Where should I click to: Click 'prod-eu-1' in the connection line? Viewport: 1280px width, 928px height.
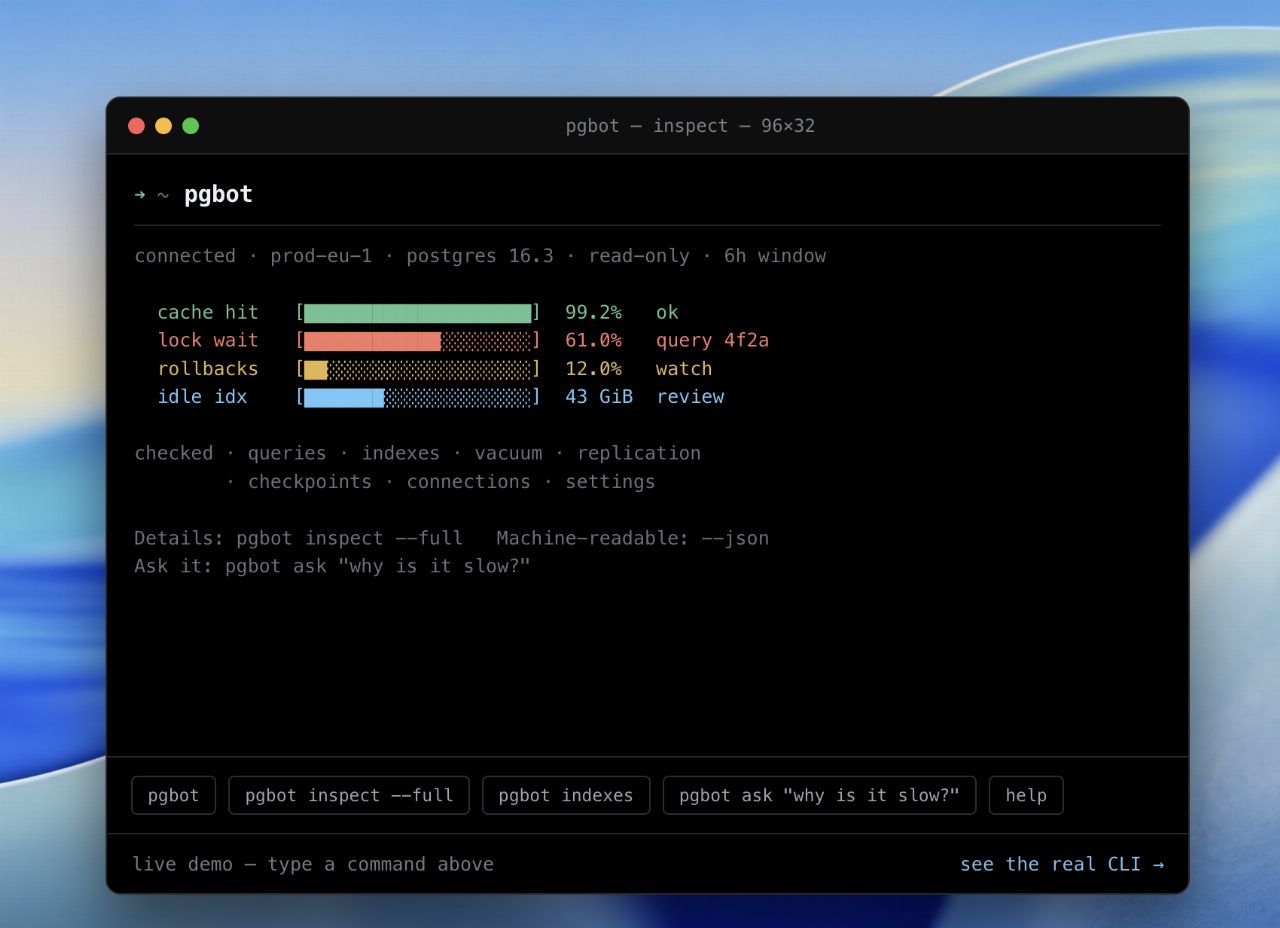point(321,255)
